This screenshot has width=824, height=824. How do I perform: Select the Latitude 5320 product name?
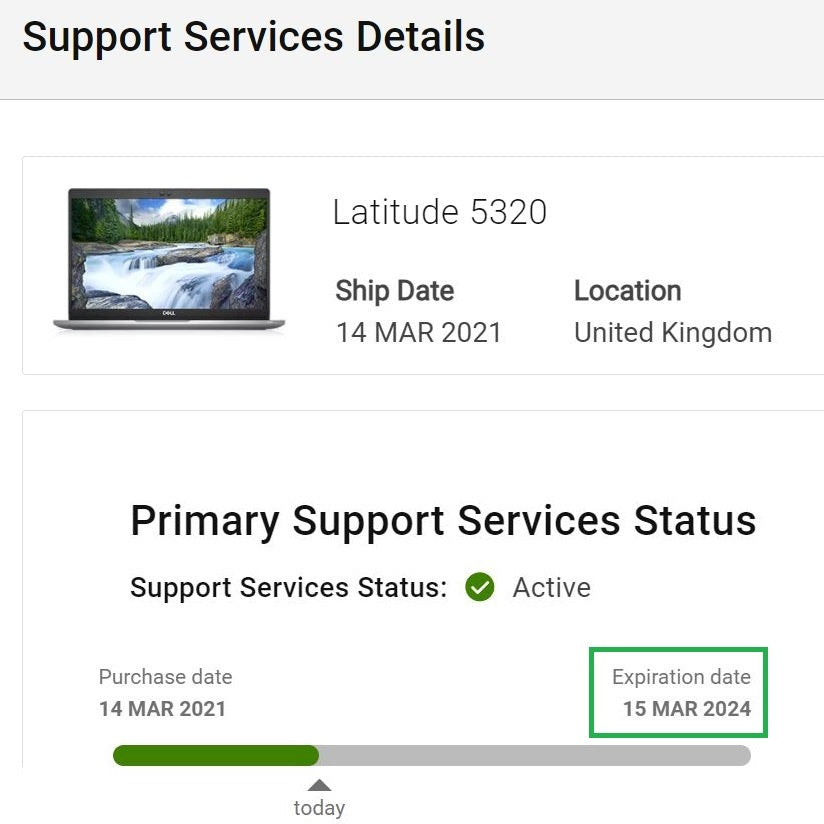click(x=439, y=212)
